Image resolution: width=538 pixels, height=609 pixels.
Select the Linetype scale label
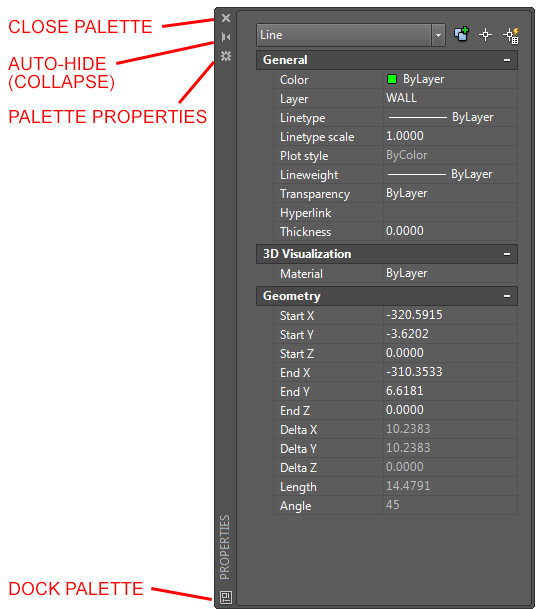coord(317,137)
